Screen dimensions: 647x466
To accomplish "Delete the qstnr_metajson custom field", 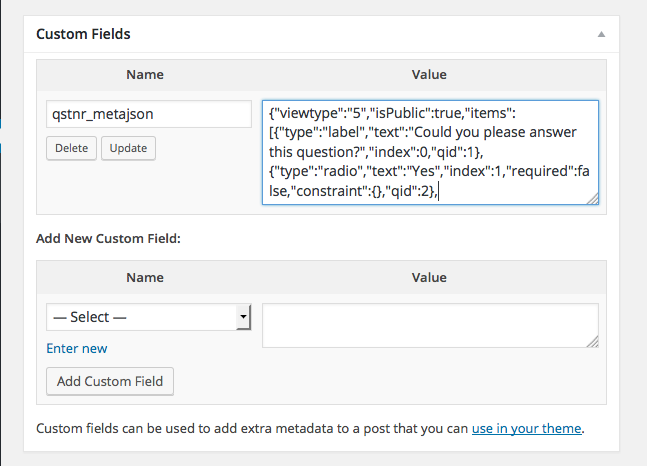I will [71, 148].
